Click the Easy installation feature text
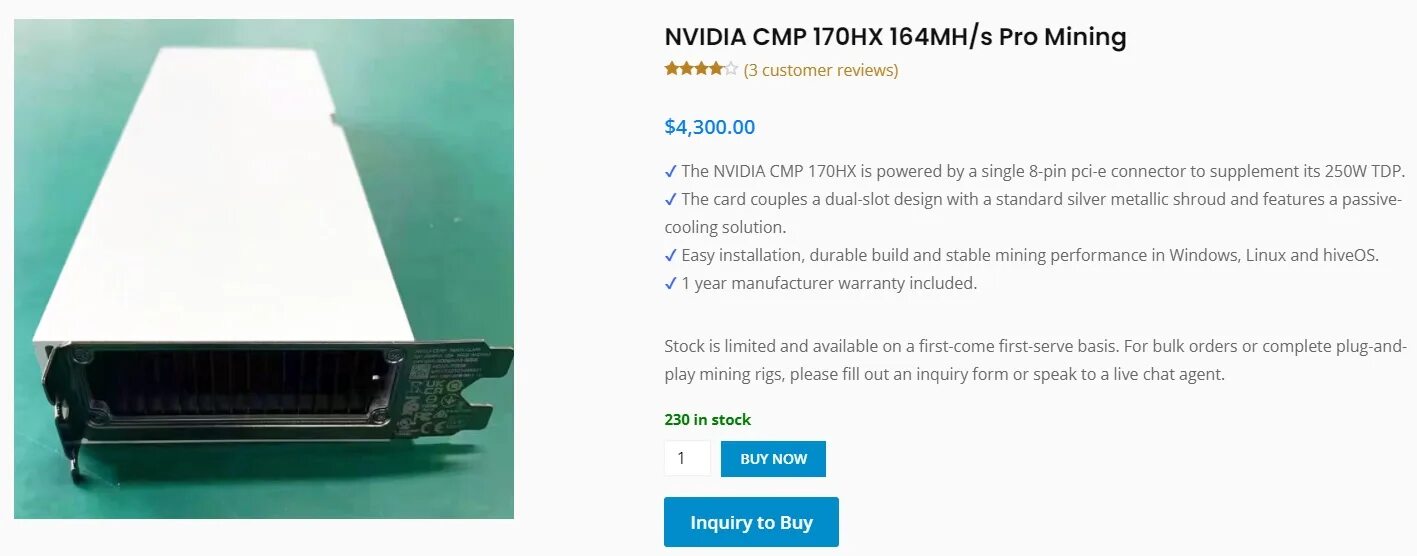1417x556 pixels. click(x=1030, y=255)
